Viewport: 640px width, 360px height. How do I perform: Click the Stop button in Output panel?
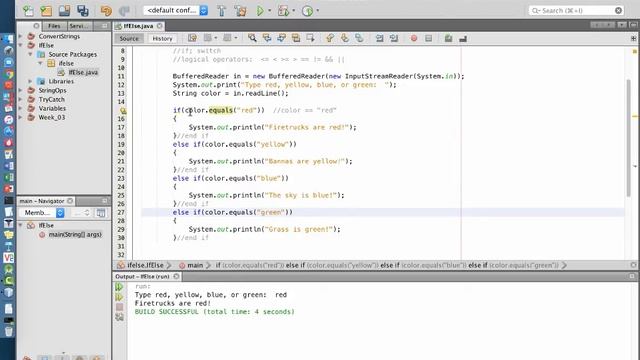[x=119, y=307]
